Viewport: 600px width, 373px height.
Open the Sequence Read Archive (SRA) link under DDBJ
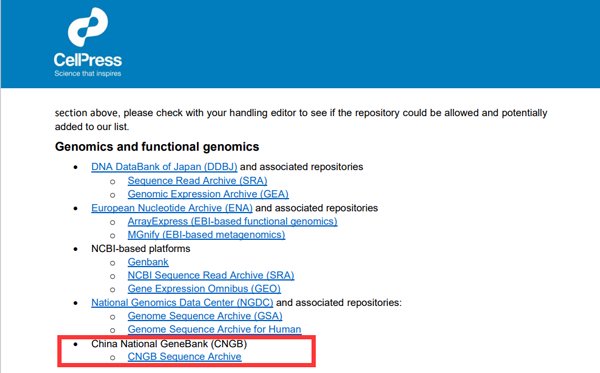click(x=197, y=181)
